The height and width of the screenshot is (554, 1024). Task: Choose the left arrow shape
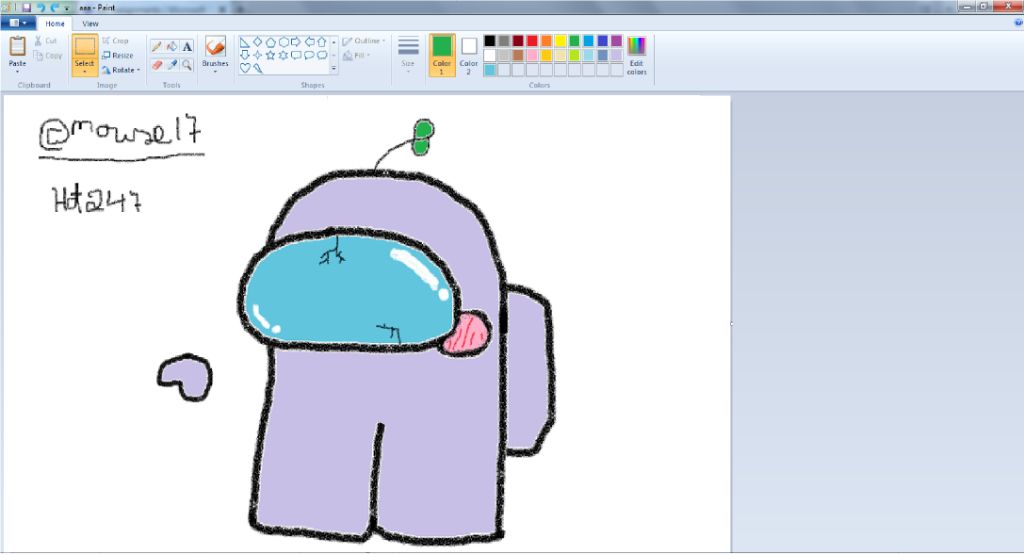pos(310,42)
